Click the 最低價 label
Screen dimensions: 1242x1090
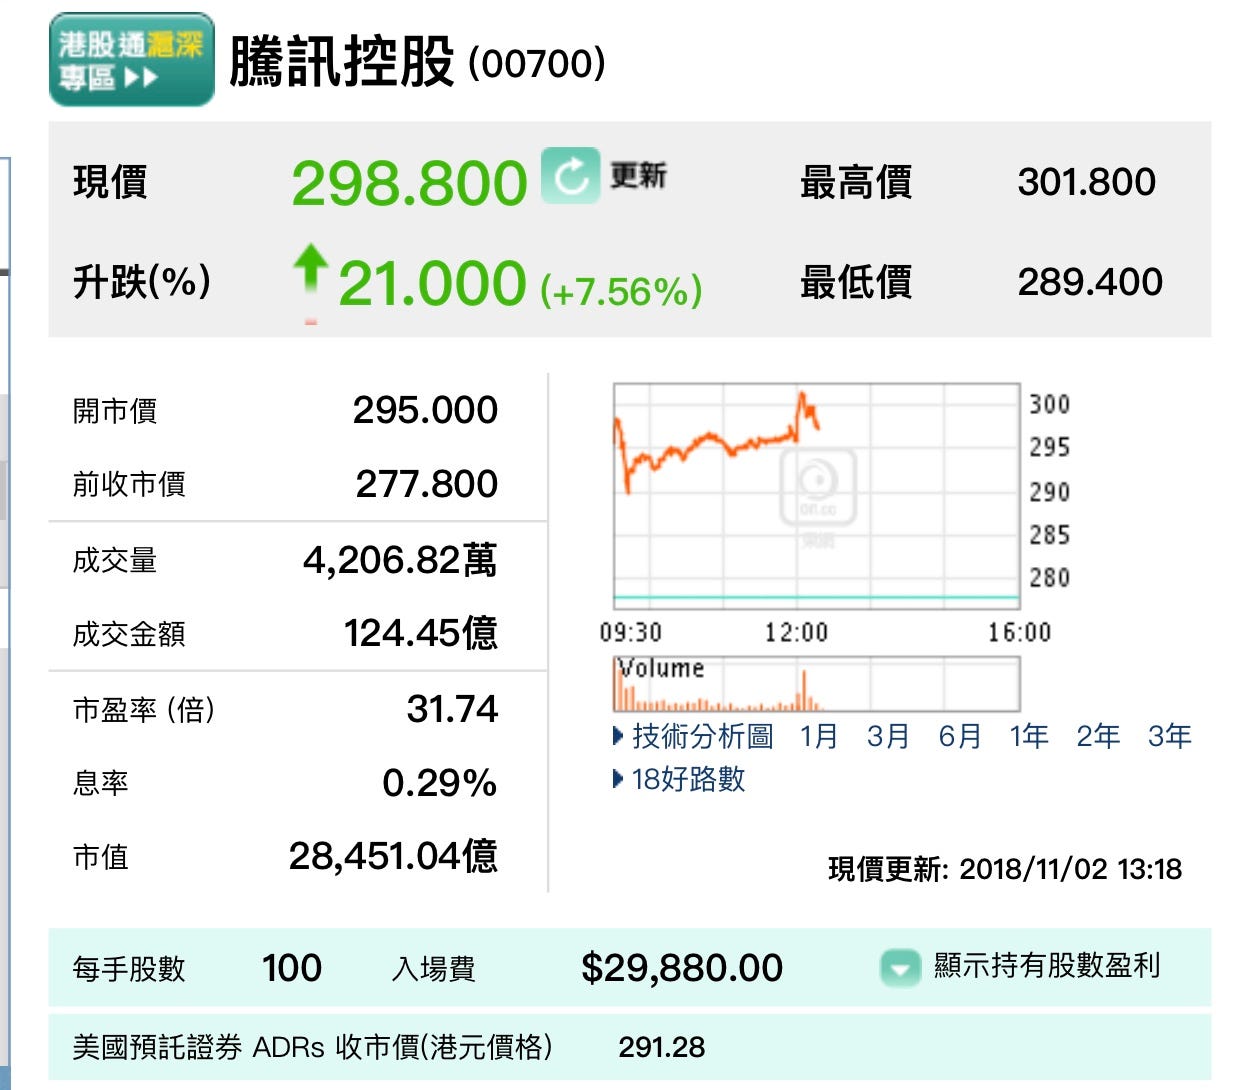(x=856, y=282)
